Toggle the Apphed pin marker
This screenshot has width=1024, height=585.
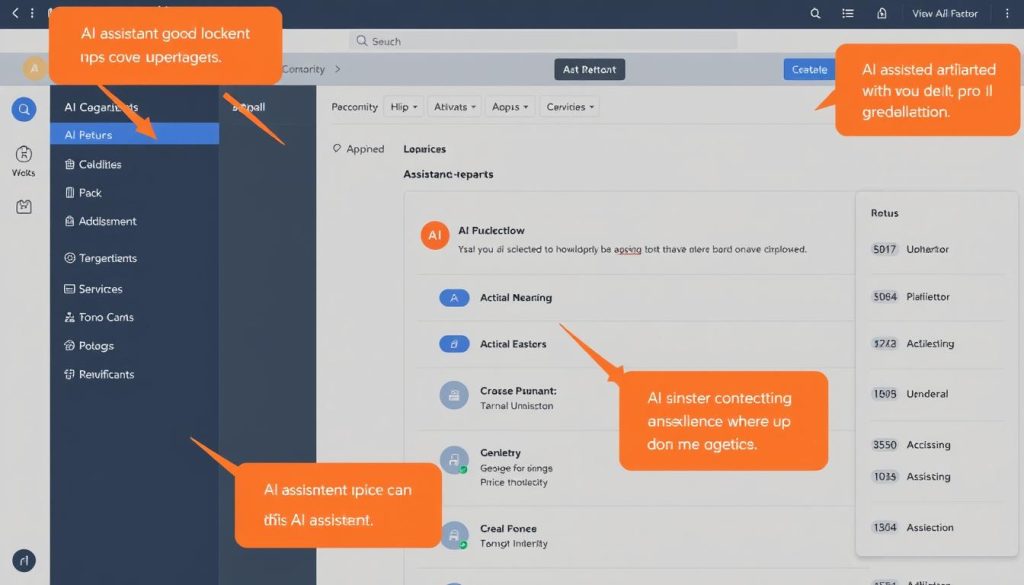pos(337,149)
